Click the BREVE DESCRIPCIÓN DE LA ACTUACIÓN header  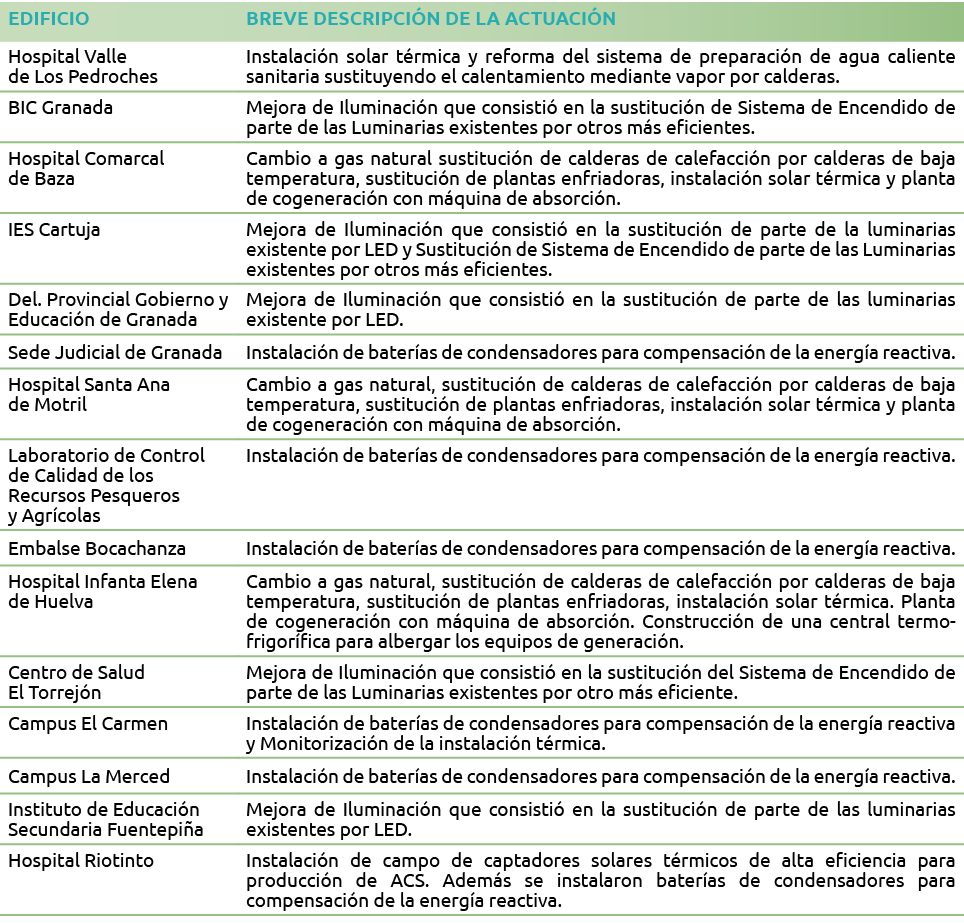430,20
